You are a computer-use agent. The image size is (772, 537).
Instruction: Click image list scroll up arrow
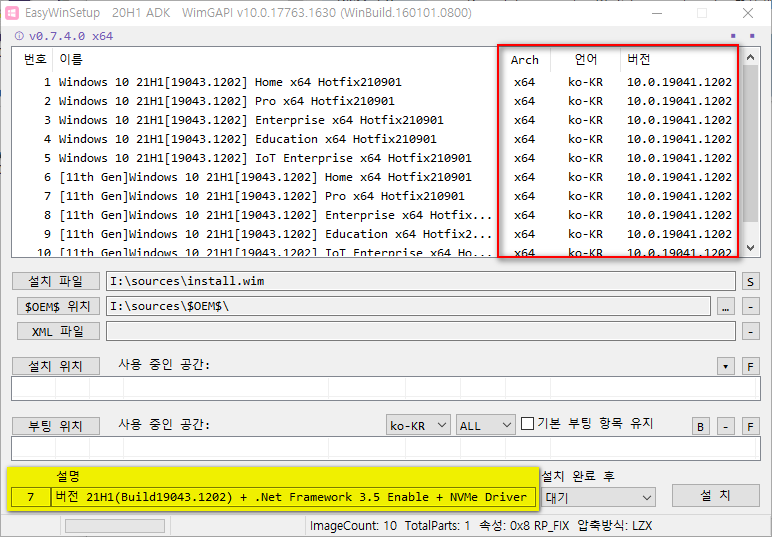pyautogui.click(x=750, y=57)
